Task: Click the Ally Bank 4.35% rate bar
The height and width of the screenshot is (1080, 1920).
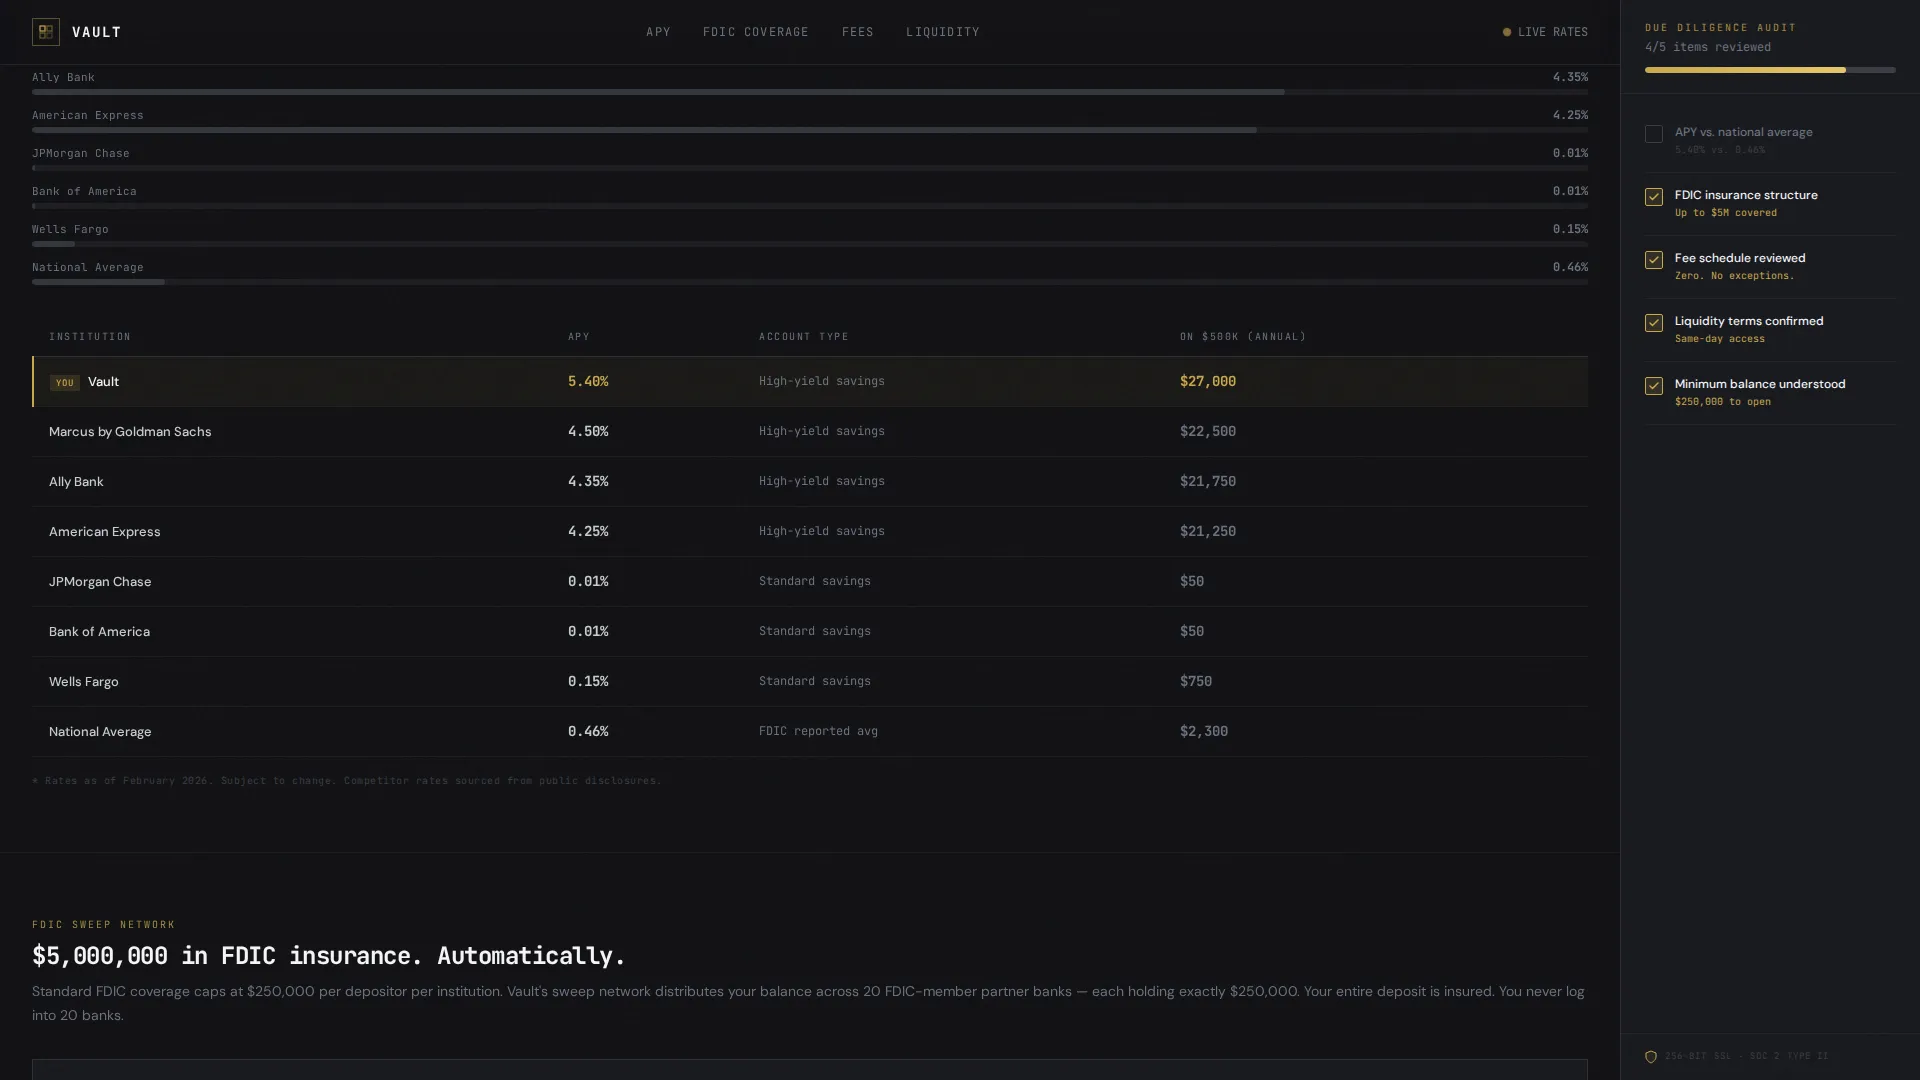Action: tap(810, 92)
